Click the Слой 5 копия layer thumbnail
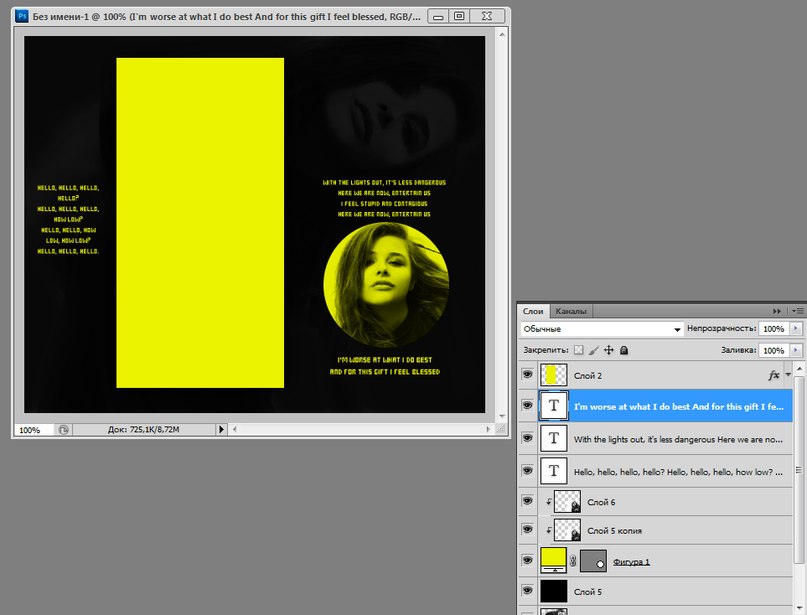This screenshot has height=615, width=807. click(567, 530)
